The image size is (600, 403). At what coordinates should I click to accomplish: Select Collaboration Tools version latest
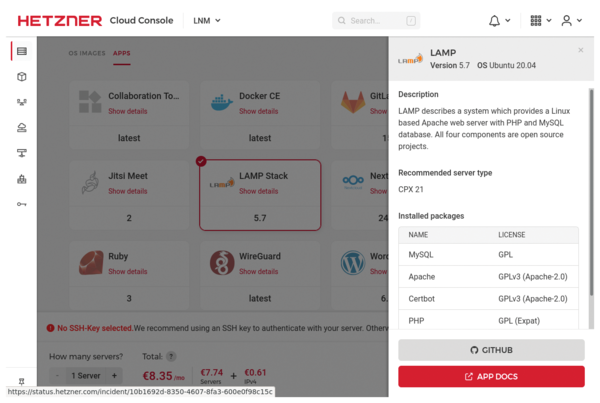129,138
